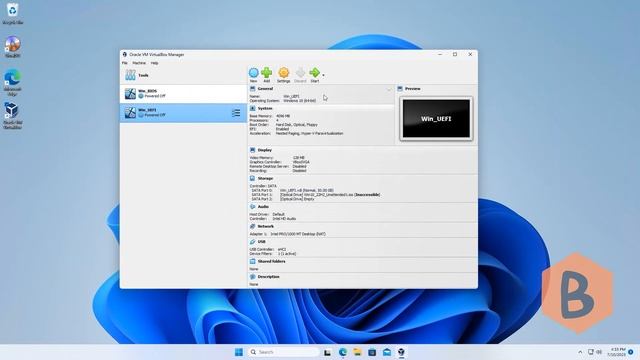Click VirtualBox icon on the taskbar
Image resolution: width=640 pixels, height=360 pixels.
click(402, 352)
